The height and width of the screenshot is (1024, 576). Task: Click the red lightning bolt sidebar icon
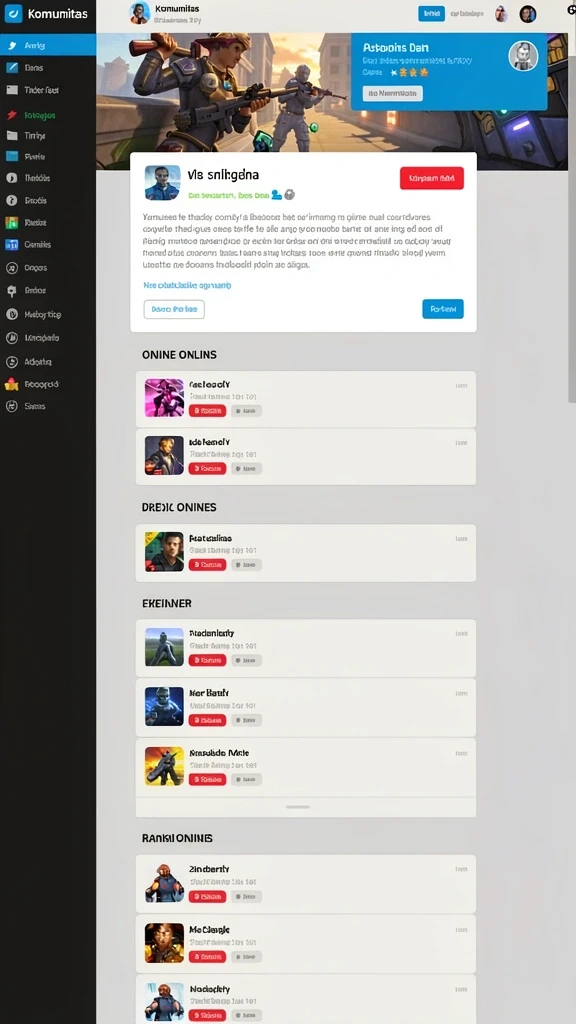11,115
